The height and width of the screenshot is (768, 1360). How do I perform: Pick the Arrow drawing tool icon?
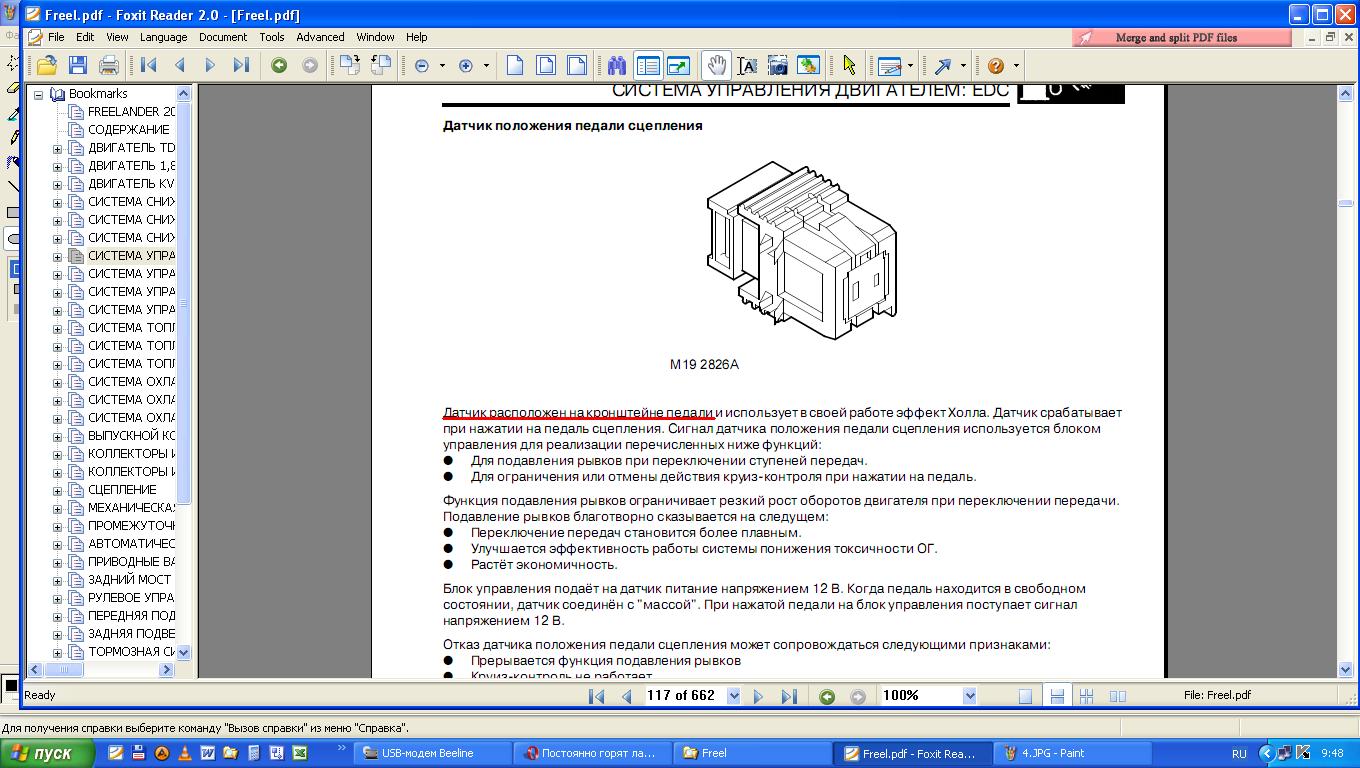[942, 66]
